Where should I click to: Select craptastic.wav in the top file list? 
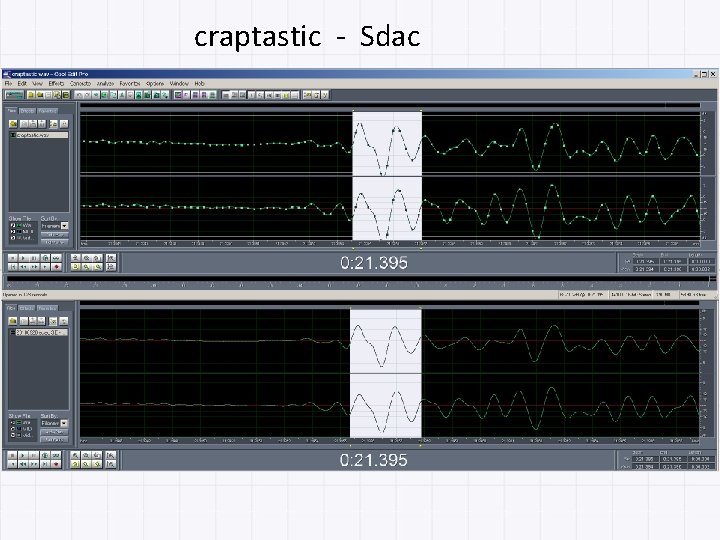pos(39,135)
